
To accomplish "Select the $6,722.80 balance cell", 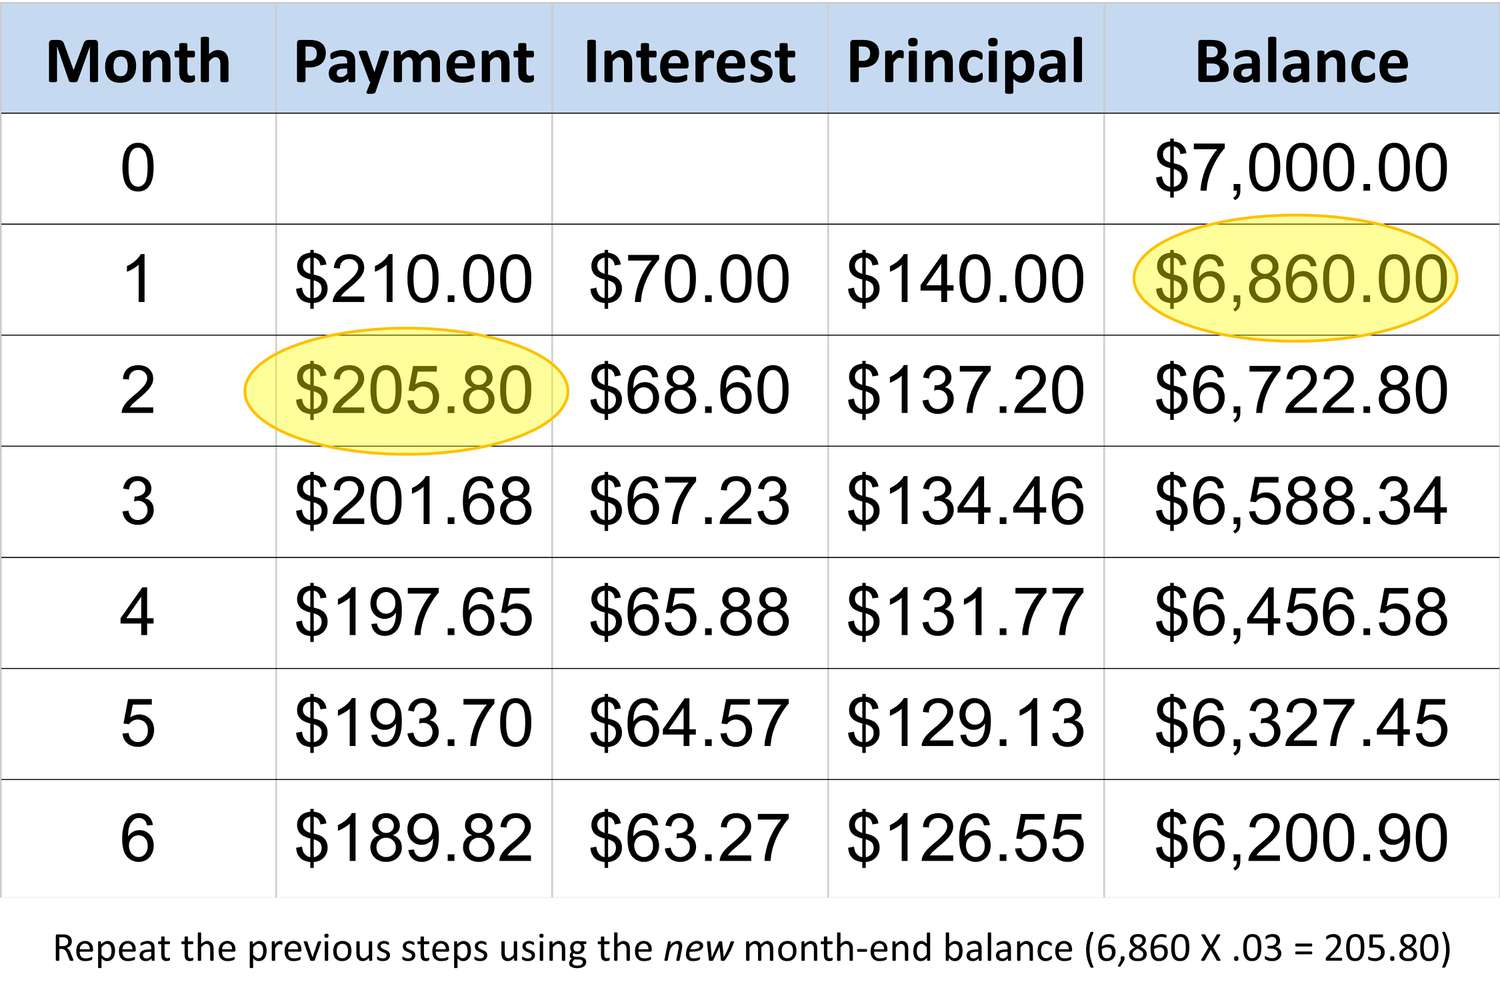I will pos(1301,390).
